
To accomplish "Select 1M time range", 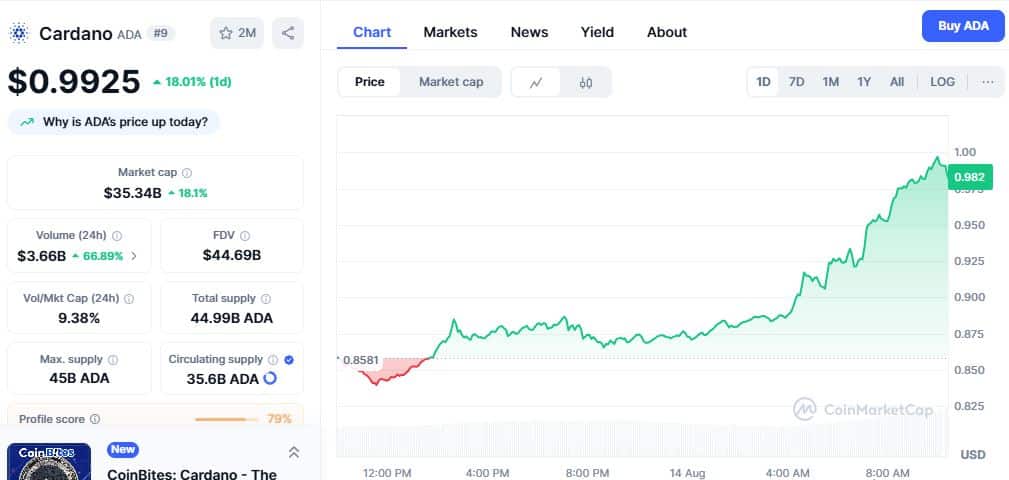I will pos(831,82).
